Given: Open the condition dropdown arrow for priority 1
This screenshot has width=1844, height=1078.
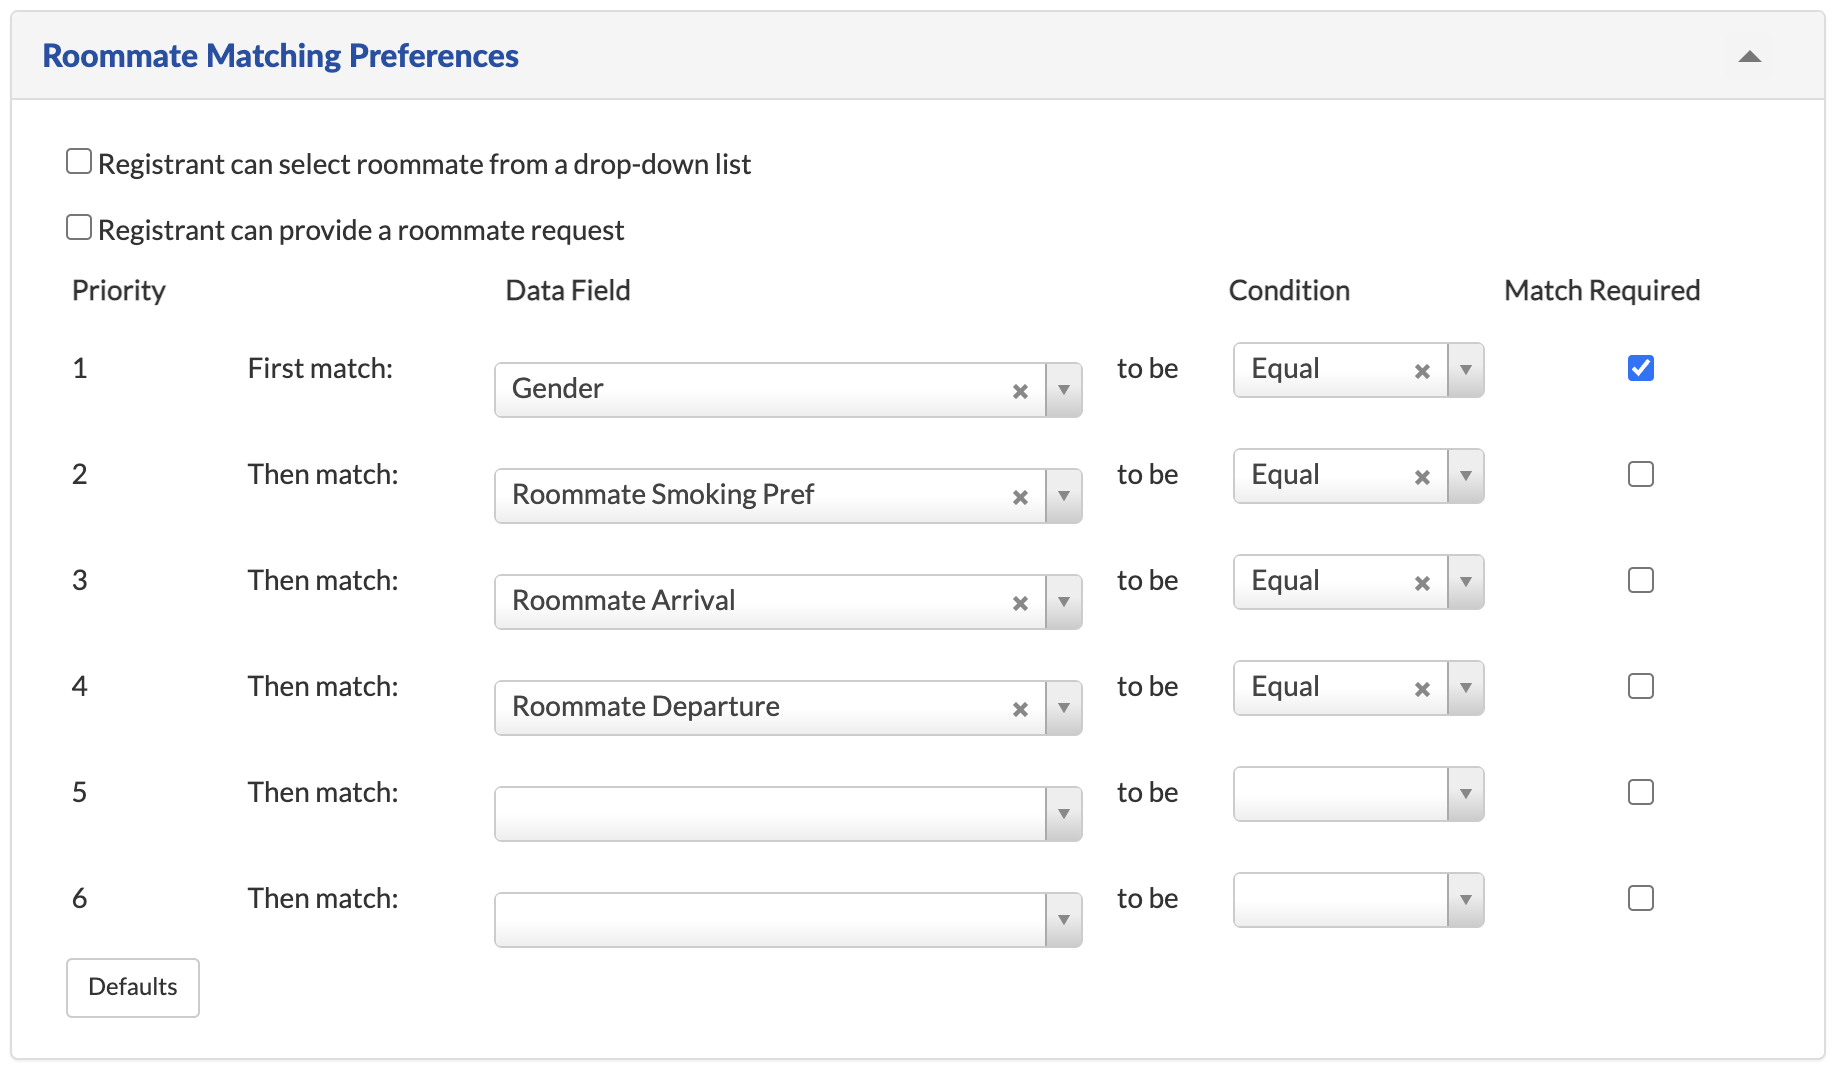Looking at the screenshot, I should [x=1466, y=370].
